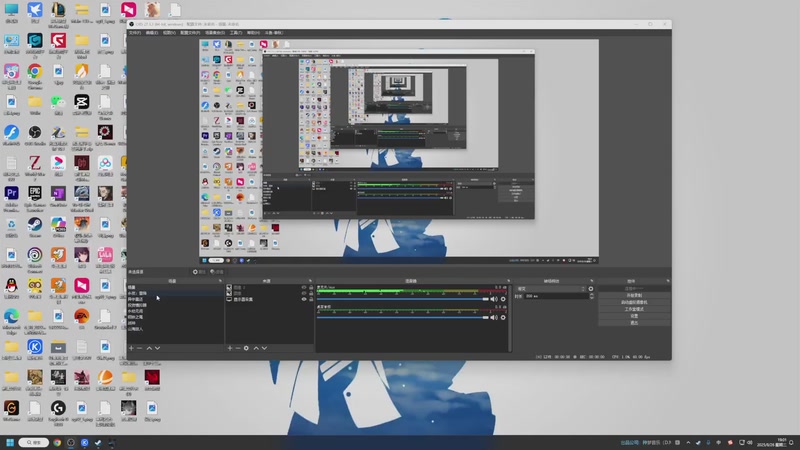Open the 场景集合 (Scene Collection) menu in OBS
The height and width of the screenshot is (450, 800).
tap(215, 33)
